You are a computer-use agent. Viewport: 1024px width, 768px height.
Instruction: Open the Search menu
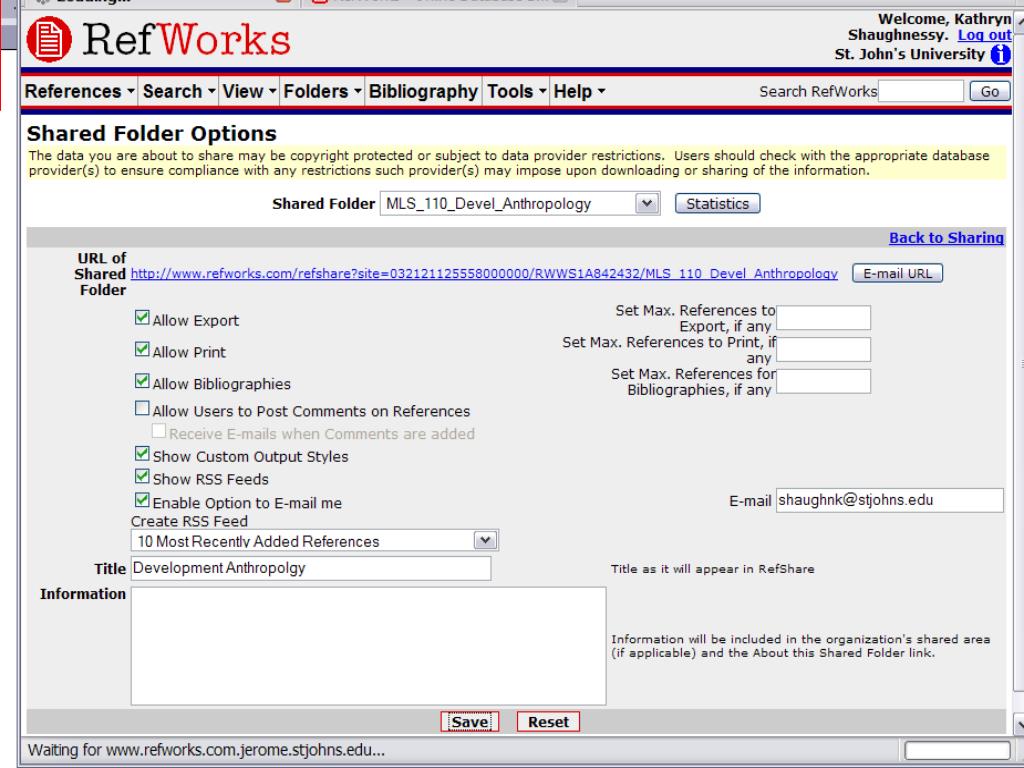[x=179, y=91]
